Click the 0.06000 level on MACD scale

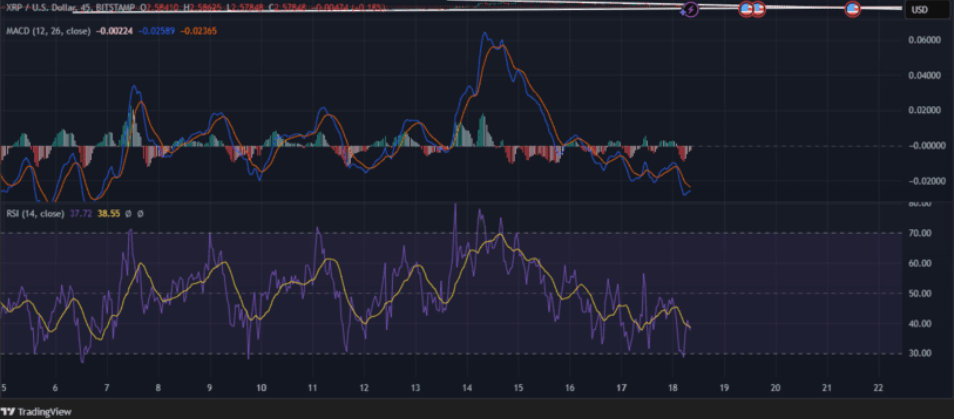(926, 40)
